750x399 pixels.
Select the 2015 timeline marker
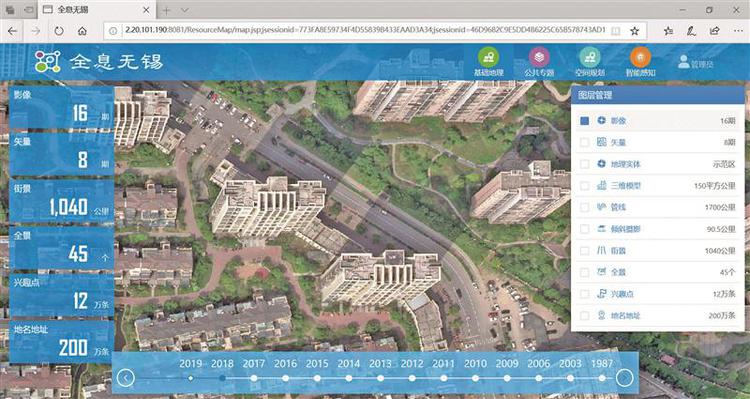317,378
